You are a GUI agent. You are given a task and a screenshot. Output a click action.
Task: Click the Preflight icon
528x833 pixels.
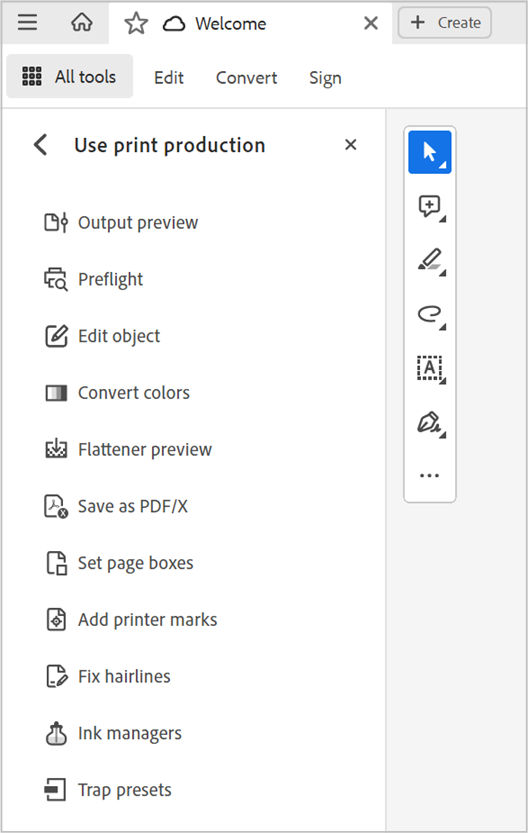click(56, 279)
